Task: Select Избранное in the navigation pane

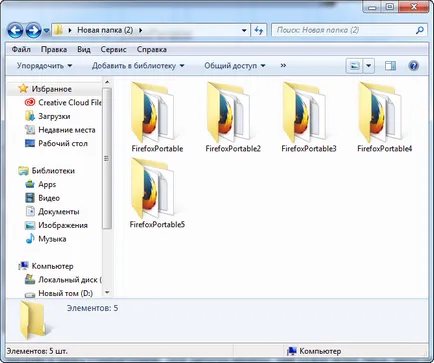Action: click(x=52, y=89)
